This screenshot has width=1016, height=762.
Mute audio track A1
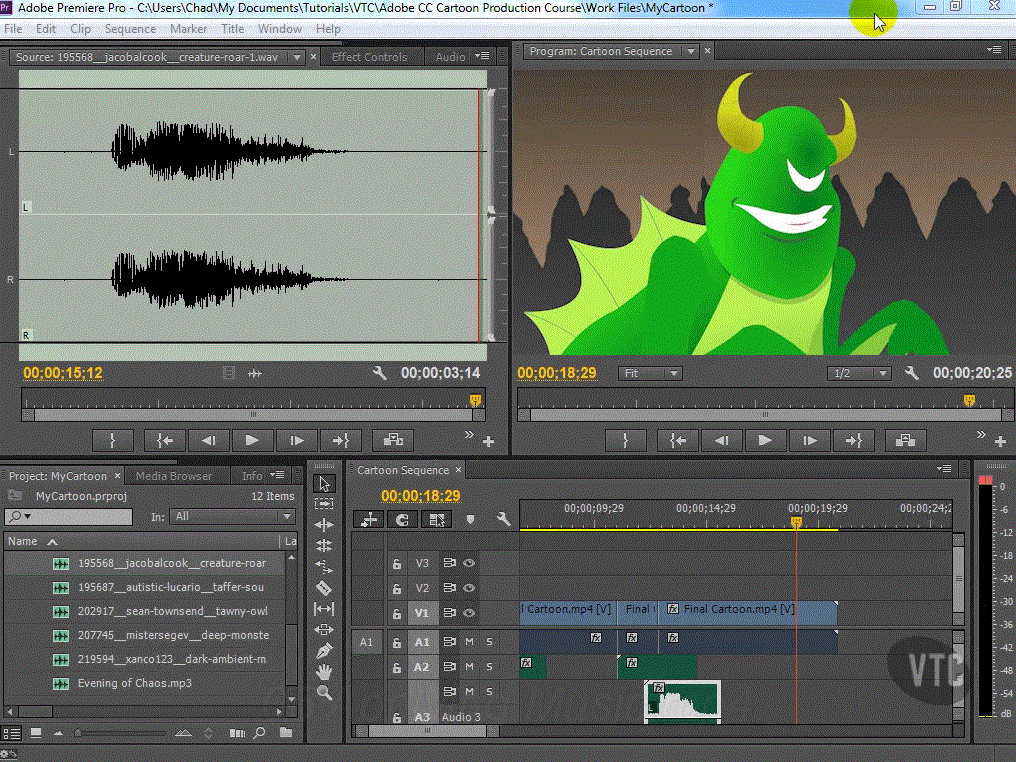tap(469, 641)
